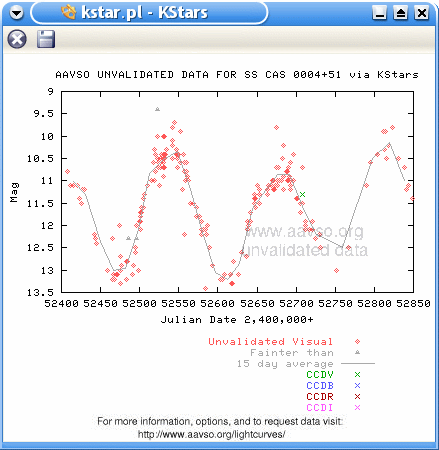This screenshot has width=439, height=450.
Task: Click the dark red CCDR legend cross
Action: pos(357,396)
